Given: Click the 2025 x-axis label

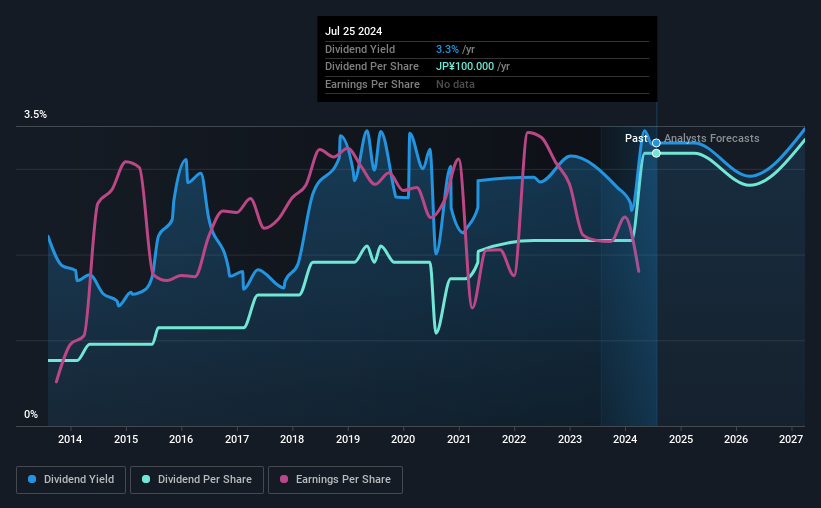Looking at the screenshot, I should (x=681, y=439).
